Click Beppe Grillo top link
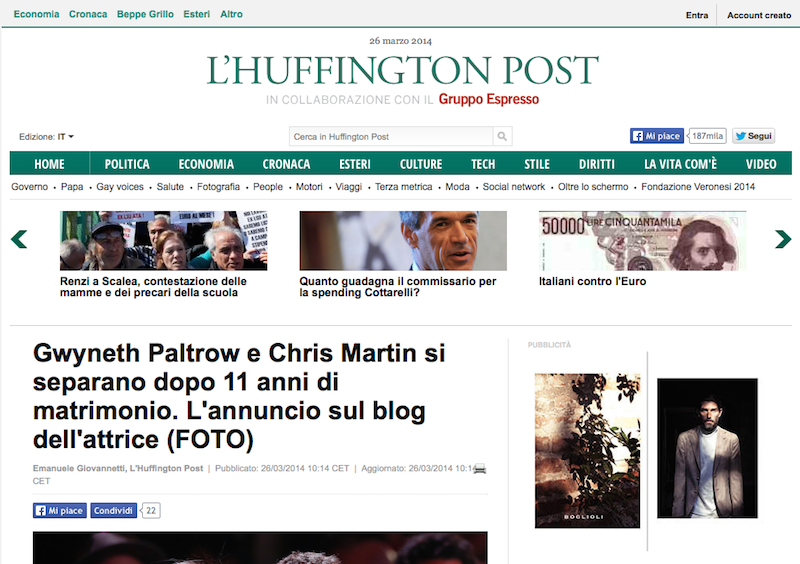 (x=145, y=14)
